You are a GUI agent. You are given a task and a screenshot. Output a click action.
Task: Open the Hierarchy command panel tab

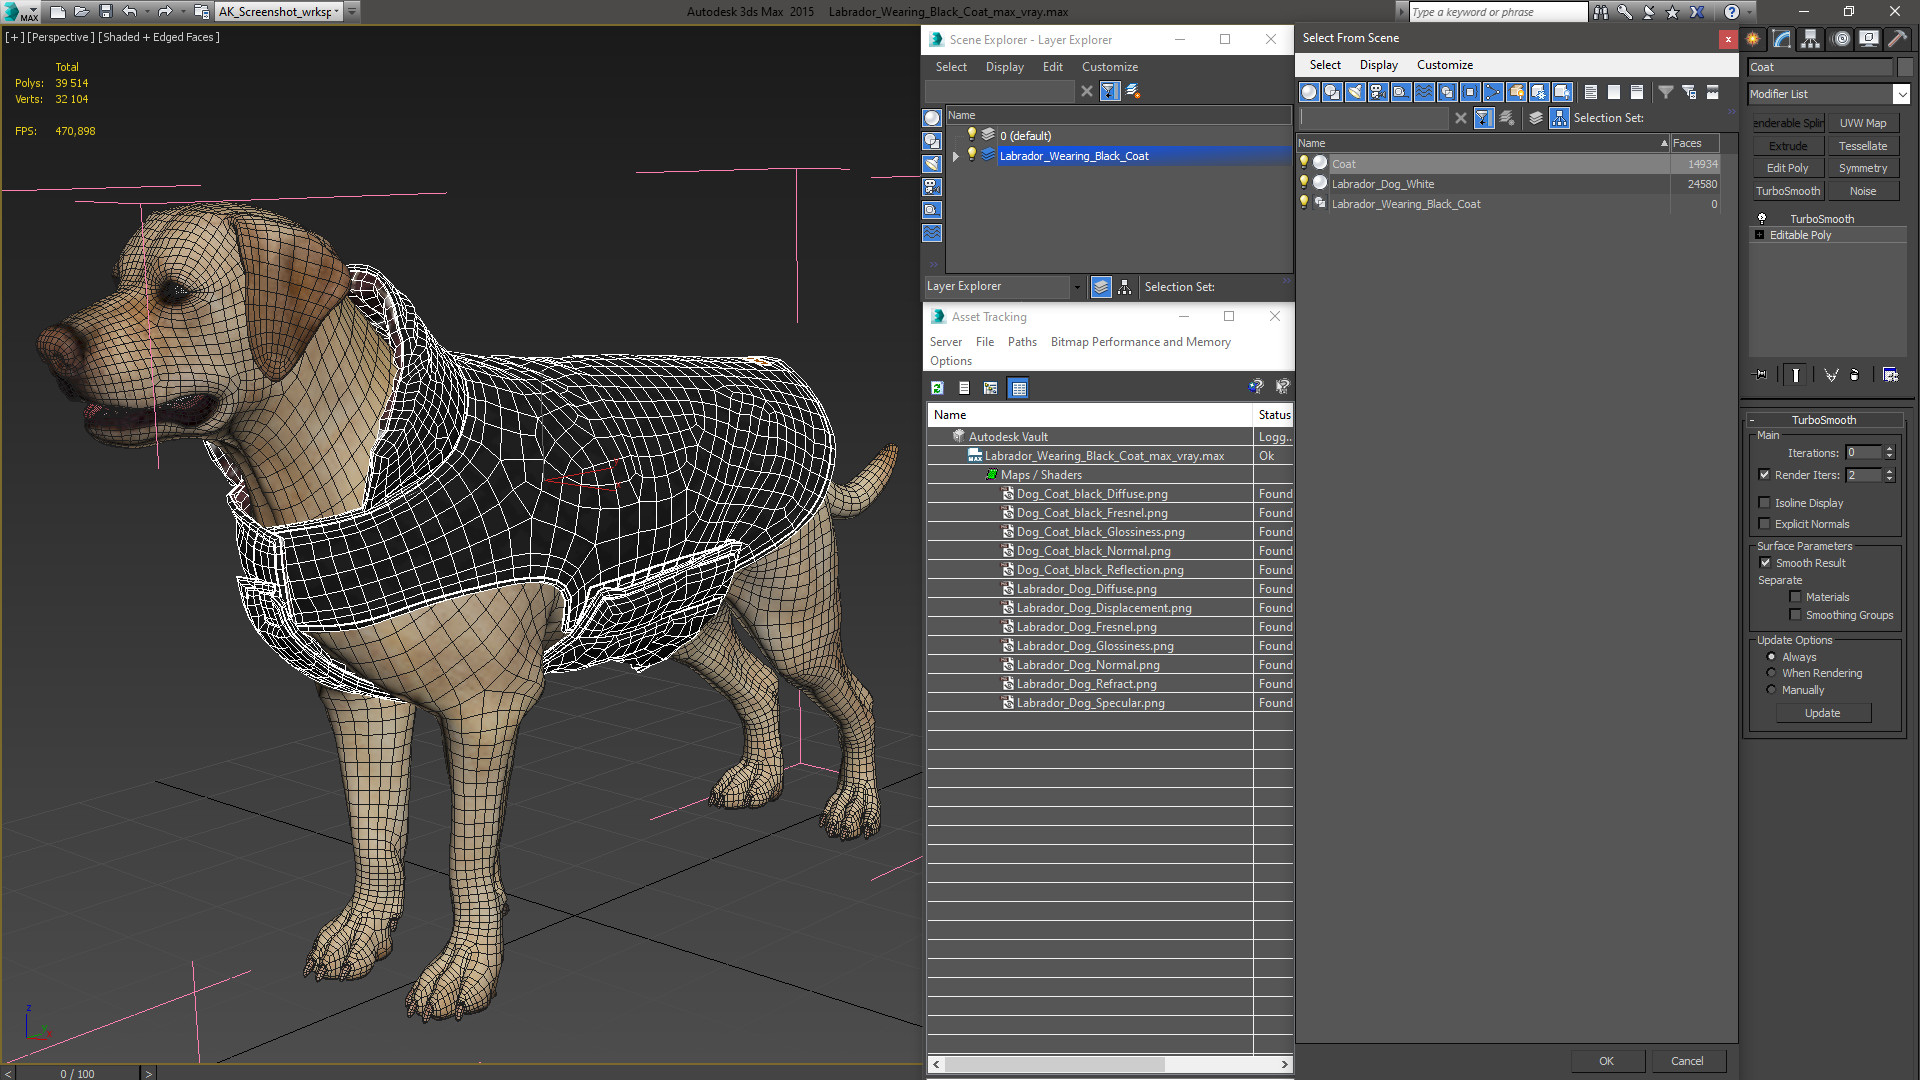[x=1811, y=39]
